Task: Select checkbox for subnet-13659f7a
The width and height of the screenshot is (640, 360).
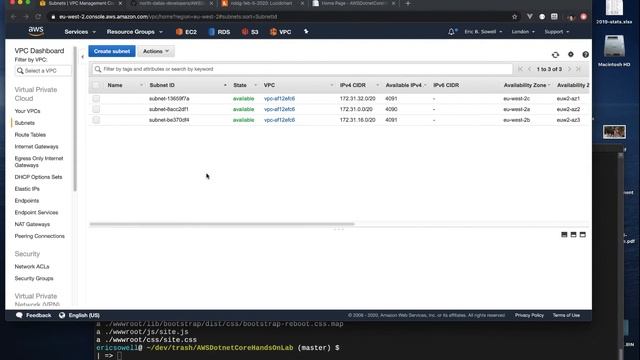Action: [x=96, y=98]
